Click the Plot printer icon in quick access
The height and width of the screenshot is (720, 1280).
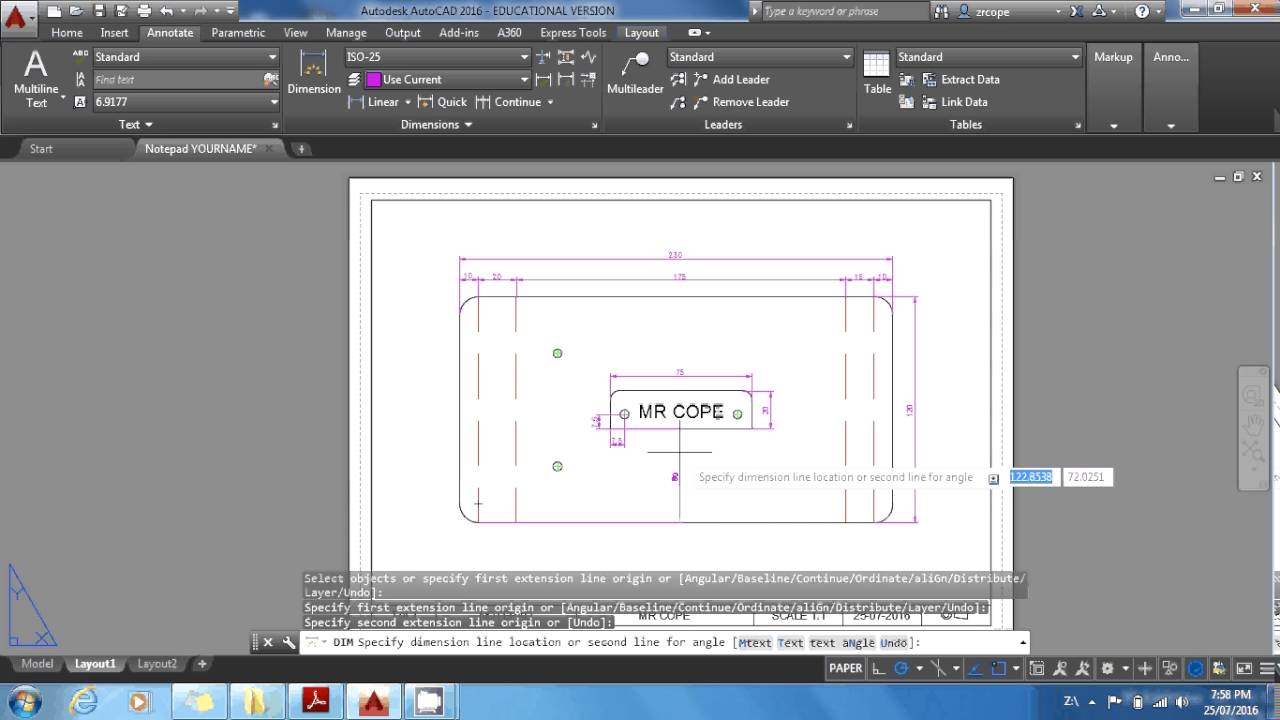click(x=144, y=11)
